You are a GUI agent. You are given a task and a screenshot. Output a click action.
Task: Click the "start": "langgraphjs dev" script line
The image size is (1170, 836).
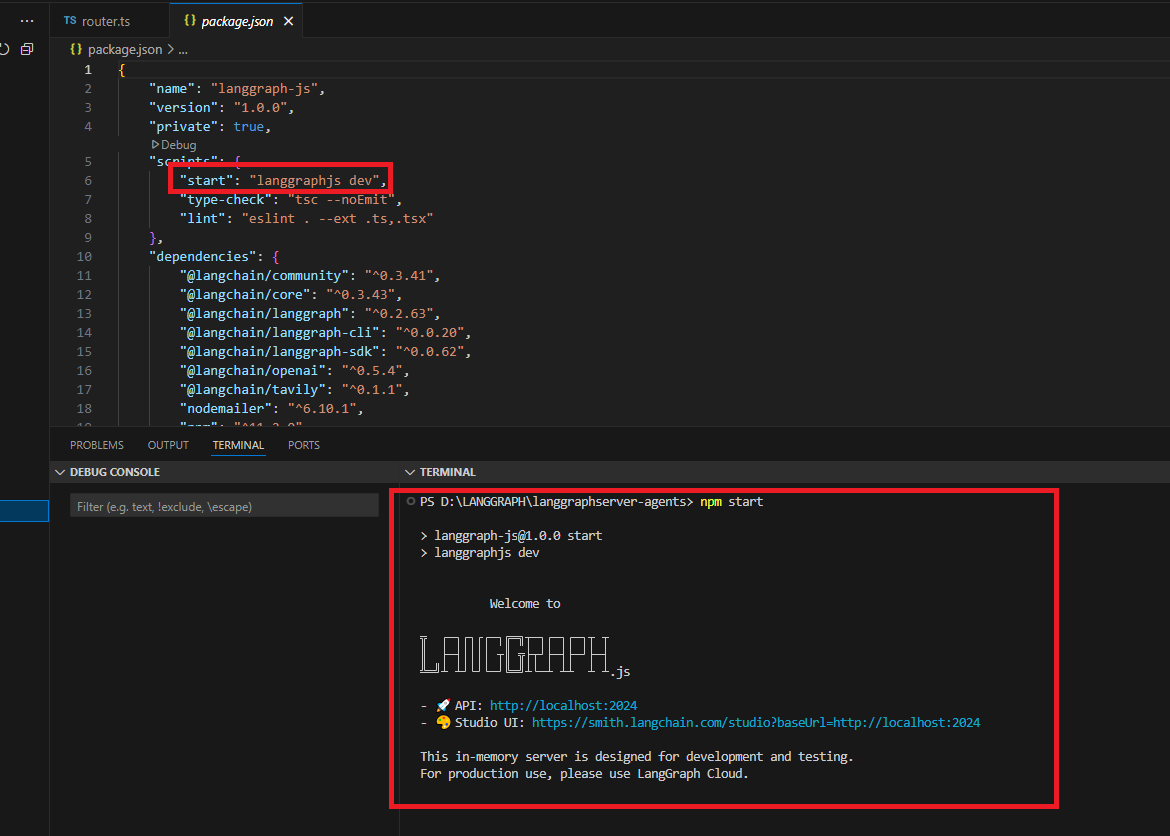pos(284,181)
